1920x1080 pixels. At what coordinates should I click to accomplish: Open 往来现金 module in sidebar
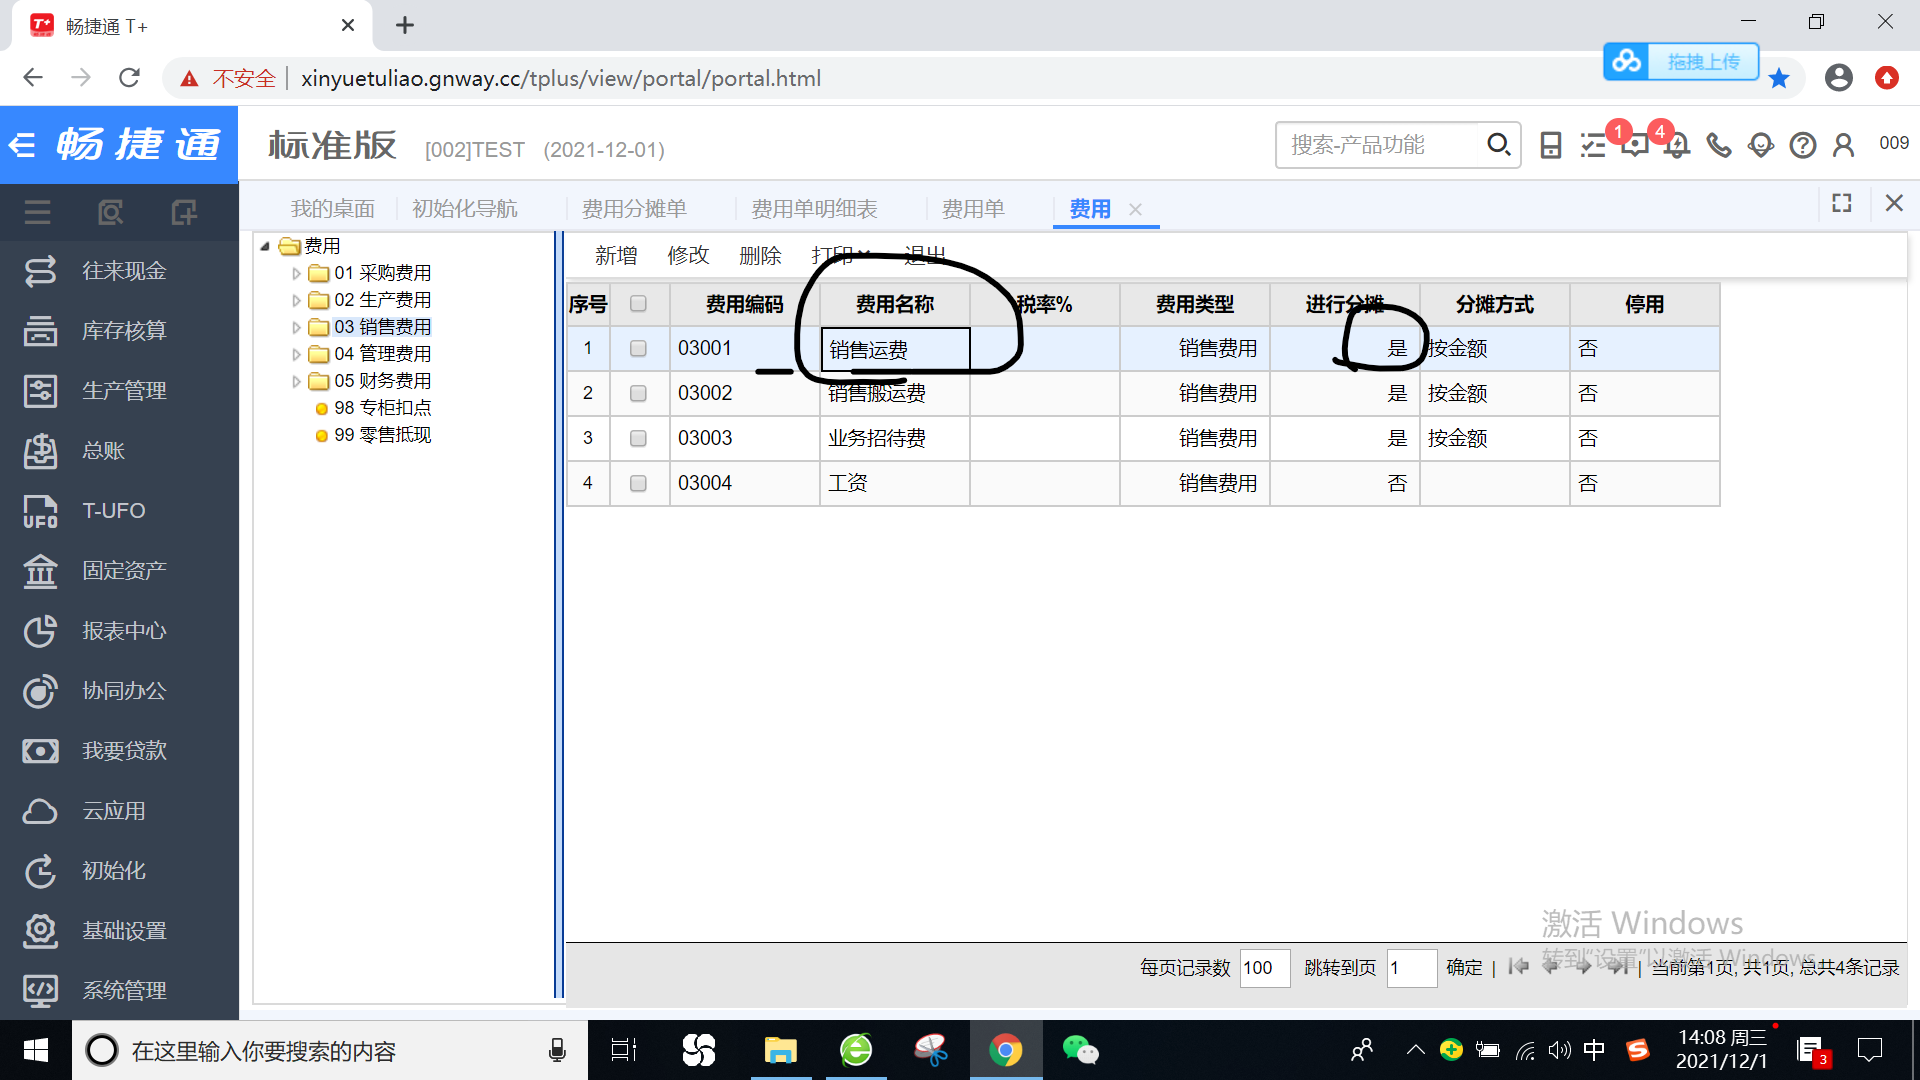tap(120, 271)
